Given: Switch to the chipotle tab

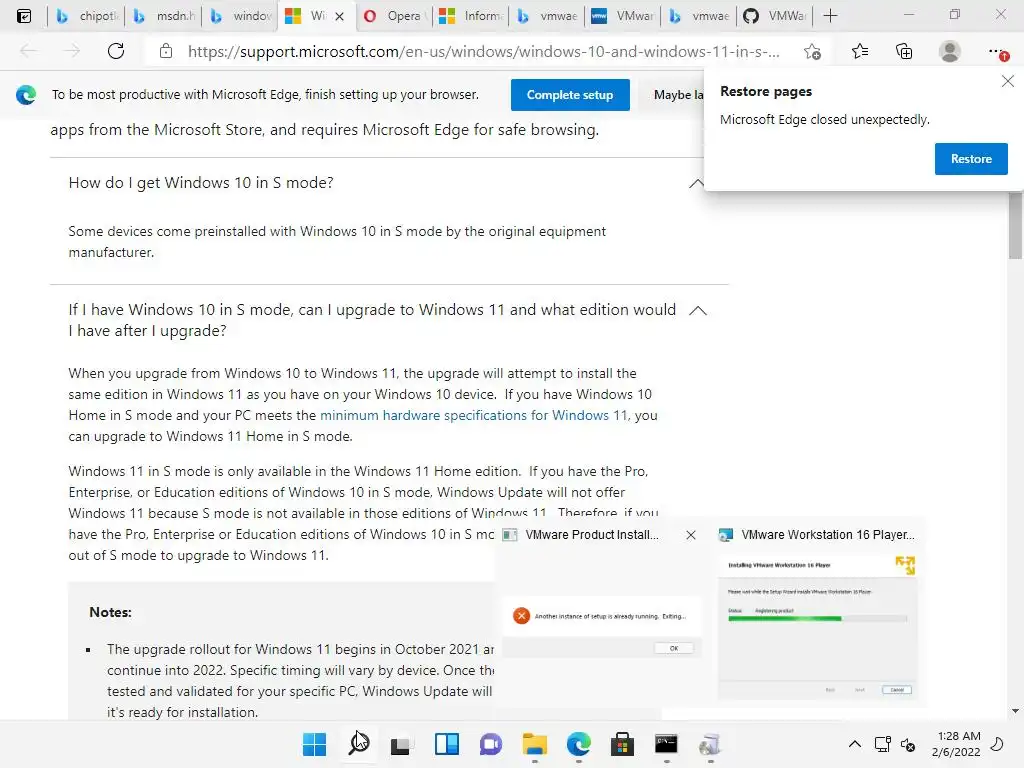Looking at the screenshot, I should (x=88, y=16).
